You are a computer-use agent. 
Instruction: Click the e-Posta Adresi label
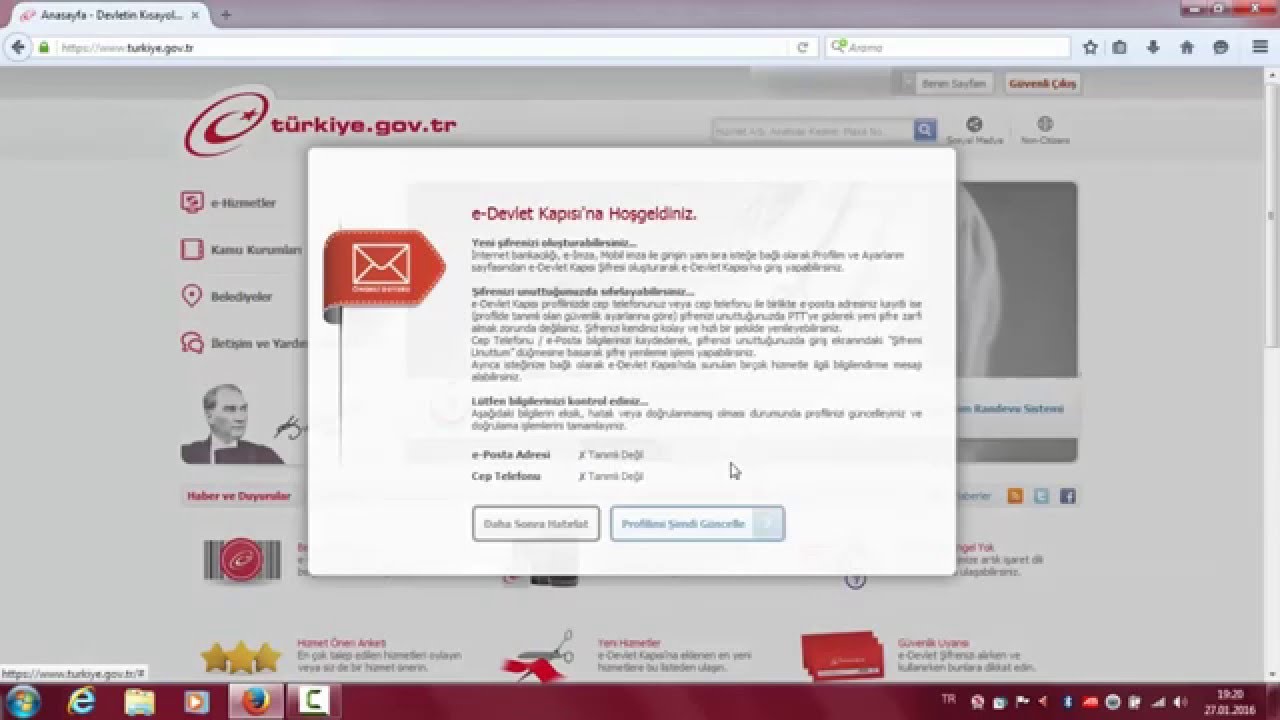click(x=511, y=454)
